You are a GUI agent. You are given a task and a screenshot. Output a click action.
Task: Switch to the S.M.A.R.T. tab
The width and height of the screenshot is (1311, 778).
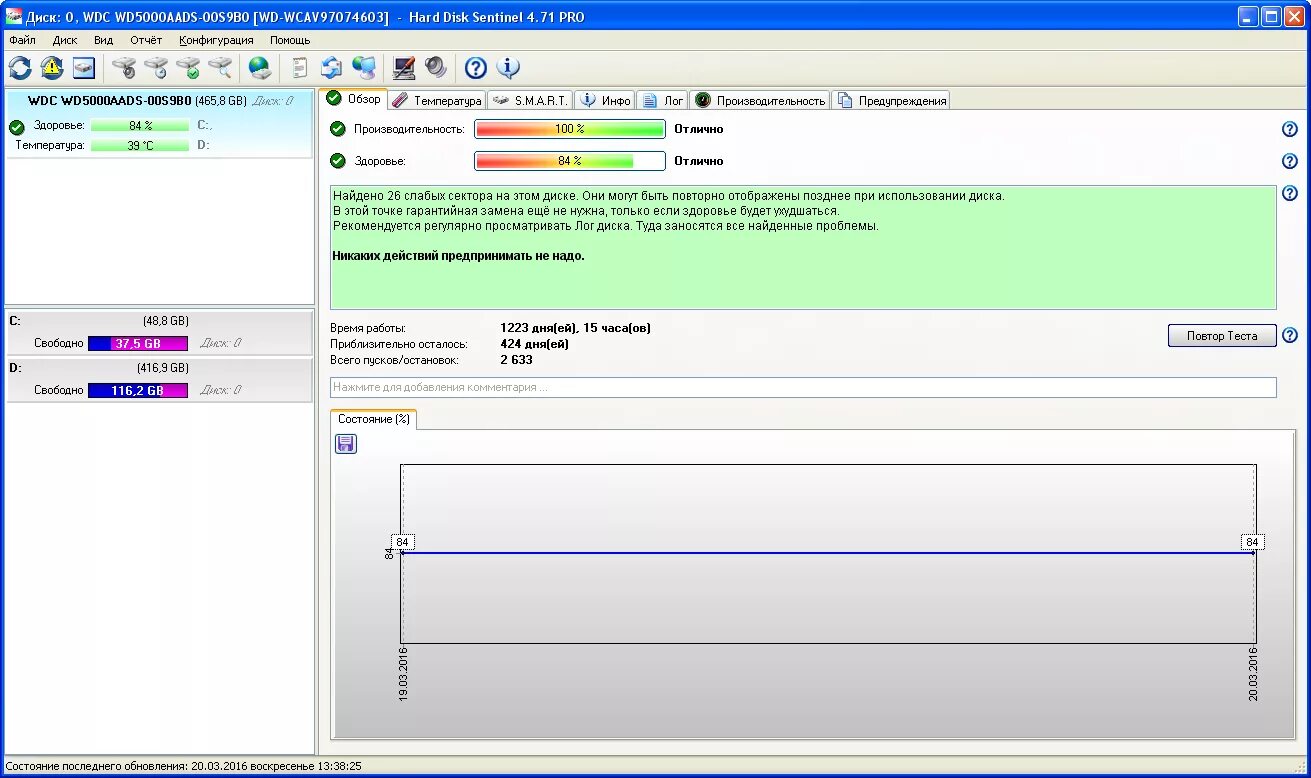(x=530, y=100)
